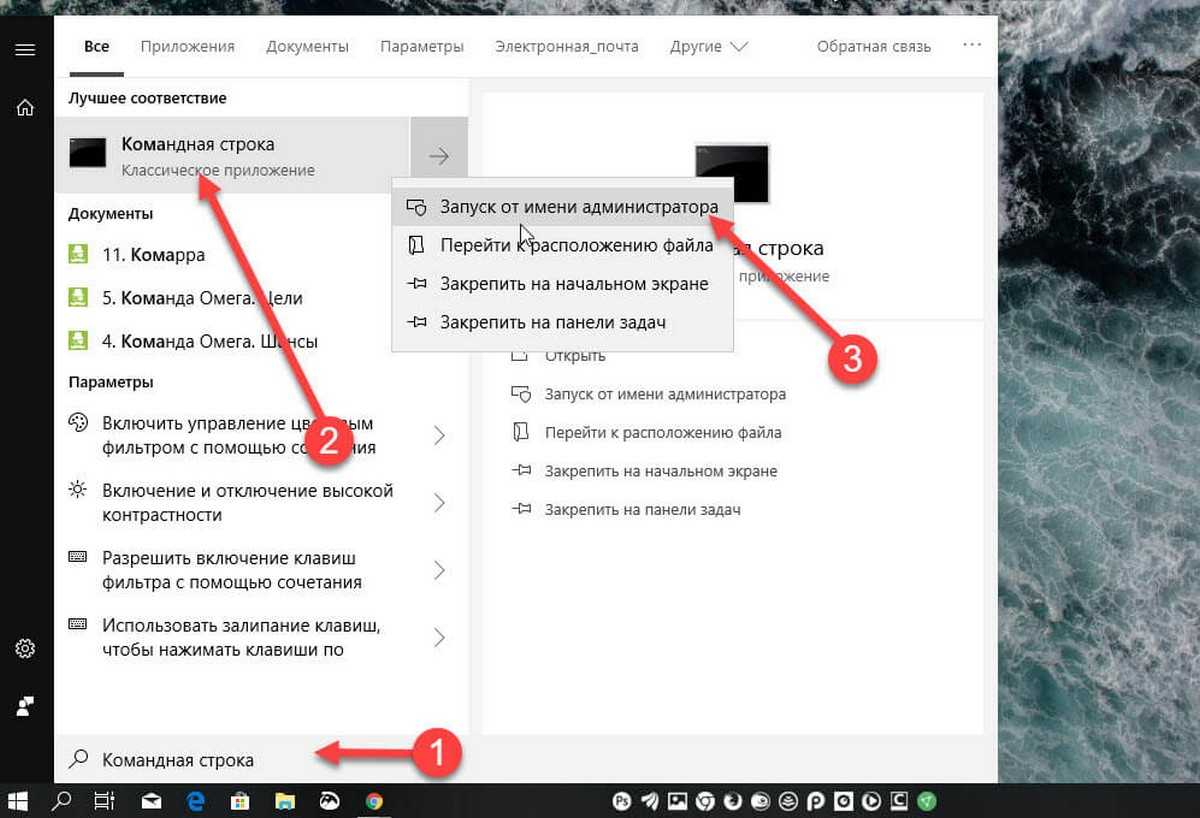1200x818 pixels.
Task: Open File Explorer from the taskbar
Action: [x=285, y=801]
